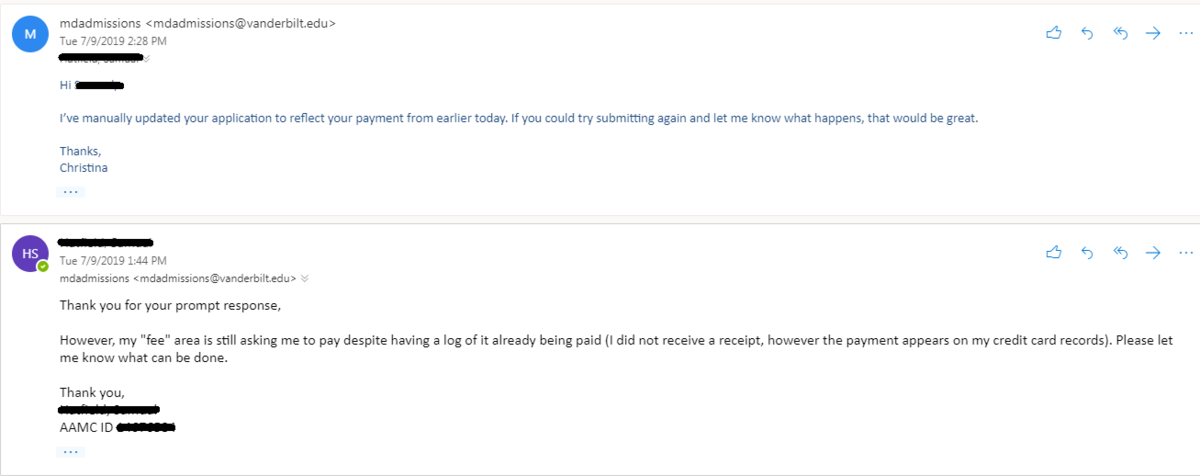The image size is (1200, 476).
Task: Forward the second email about fee
Action: 1152,254
